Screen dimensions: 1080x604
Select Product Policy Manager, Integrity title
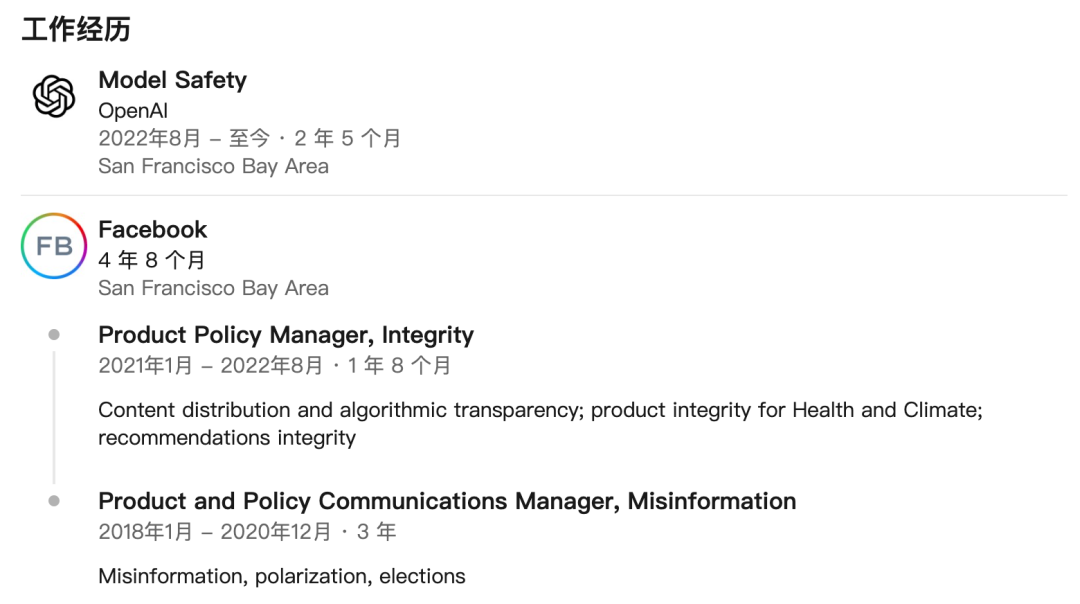pos(286,335)
